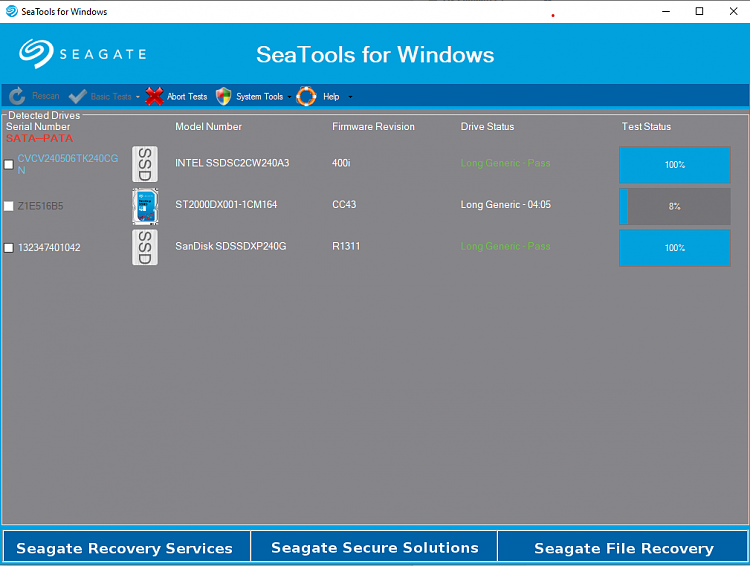
Task: Select the Abort Tests label
Action: pyautogui.click(x=187, y=97)
